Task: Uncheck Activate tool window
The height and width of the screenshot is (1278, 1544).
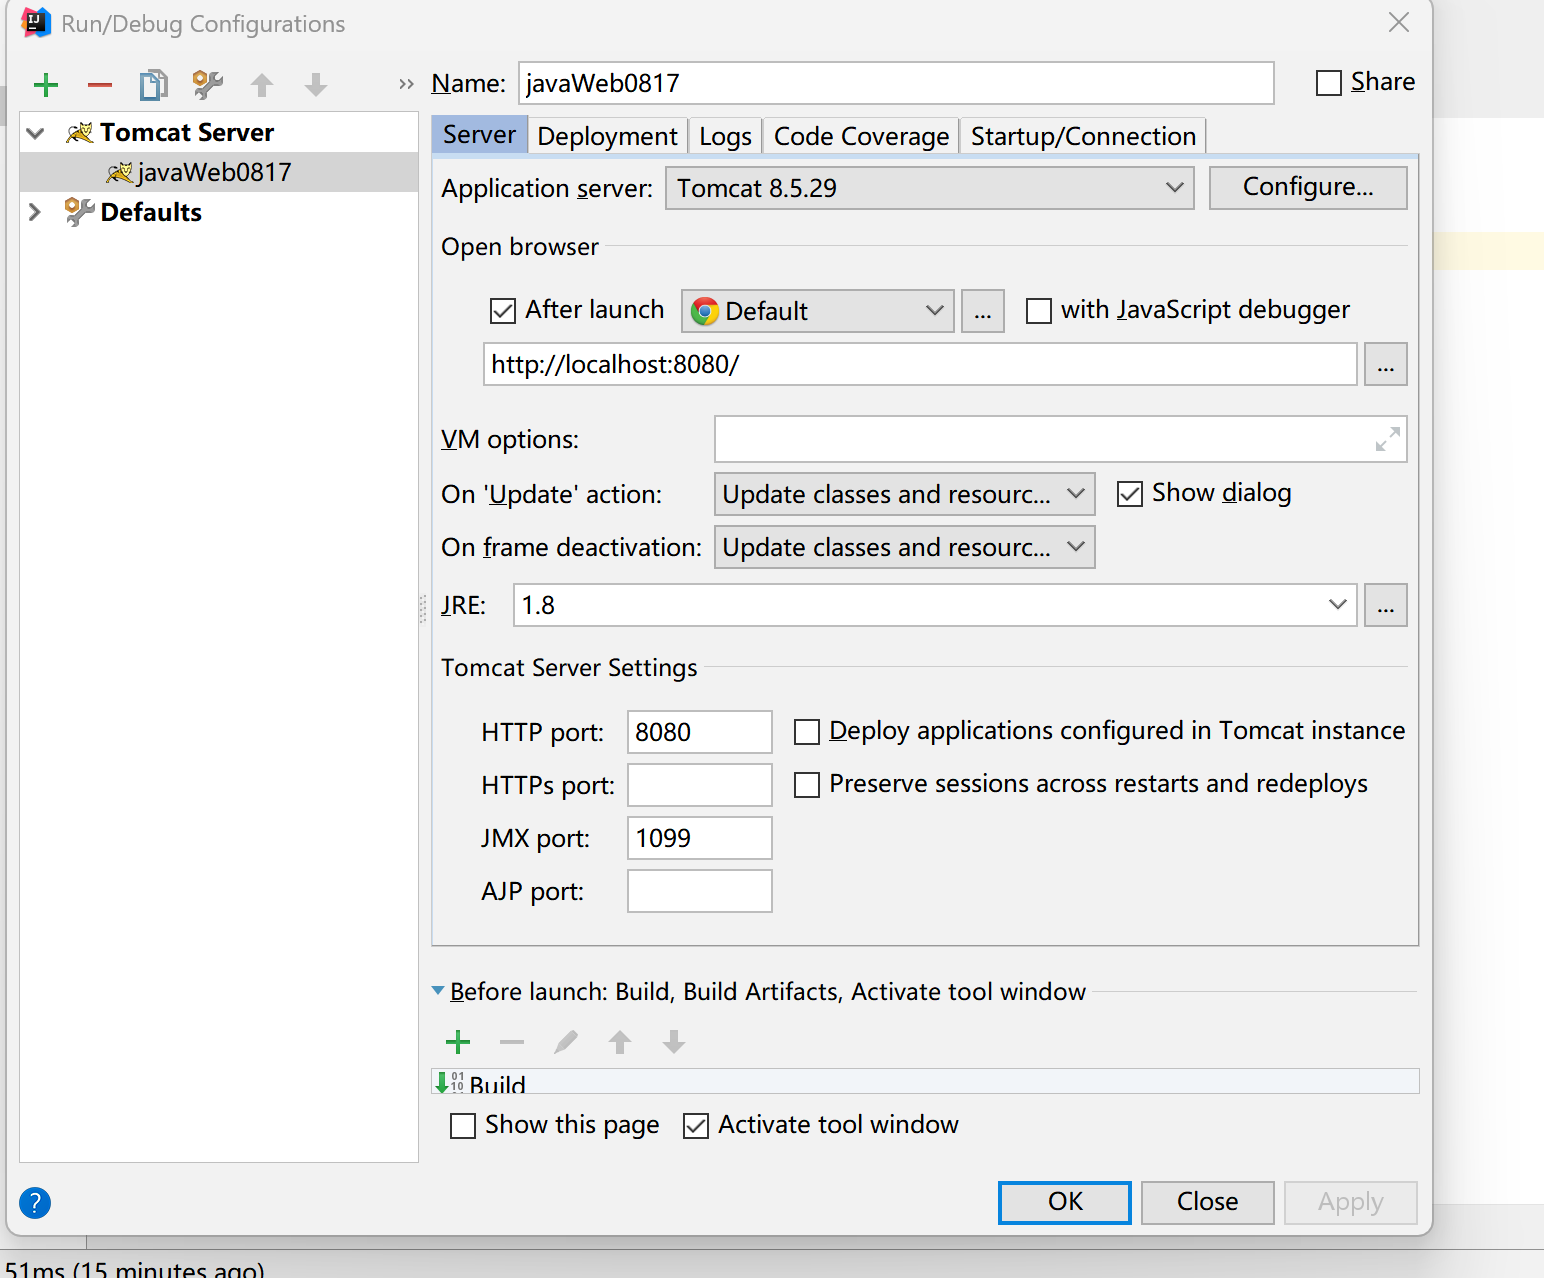Action: pos(696,1126)
